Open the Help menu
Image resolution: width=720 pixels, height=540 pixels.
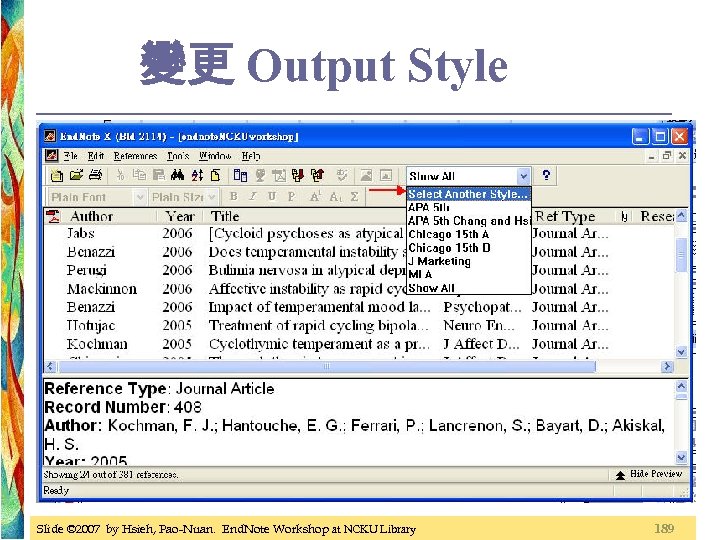(x=251, y=156)
